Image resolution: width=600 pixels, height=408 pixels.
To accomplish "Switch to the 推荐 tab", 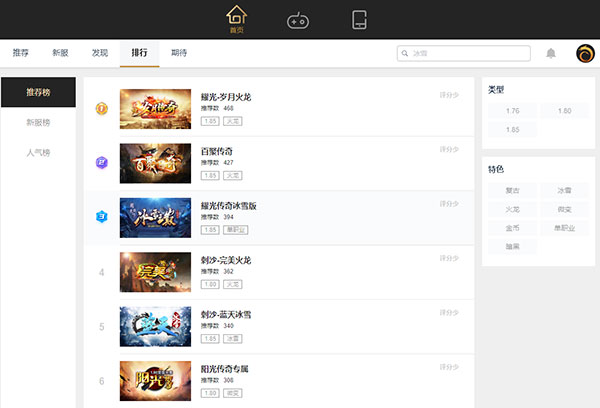I will [21, 53].
